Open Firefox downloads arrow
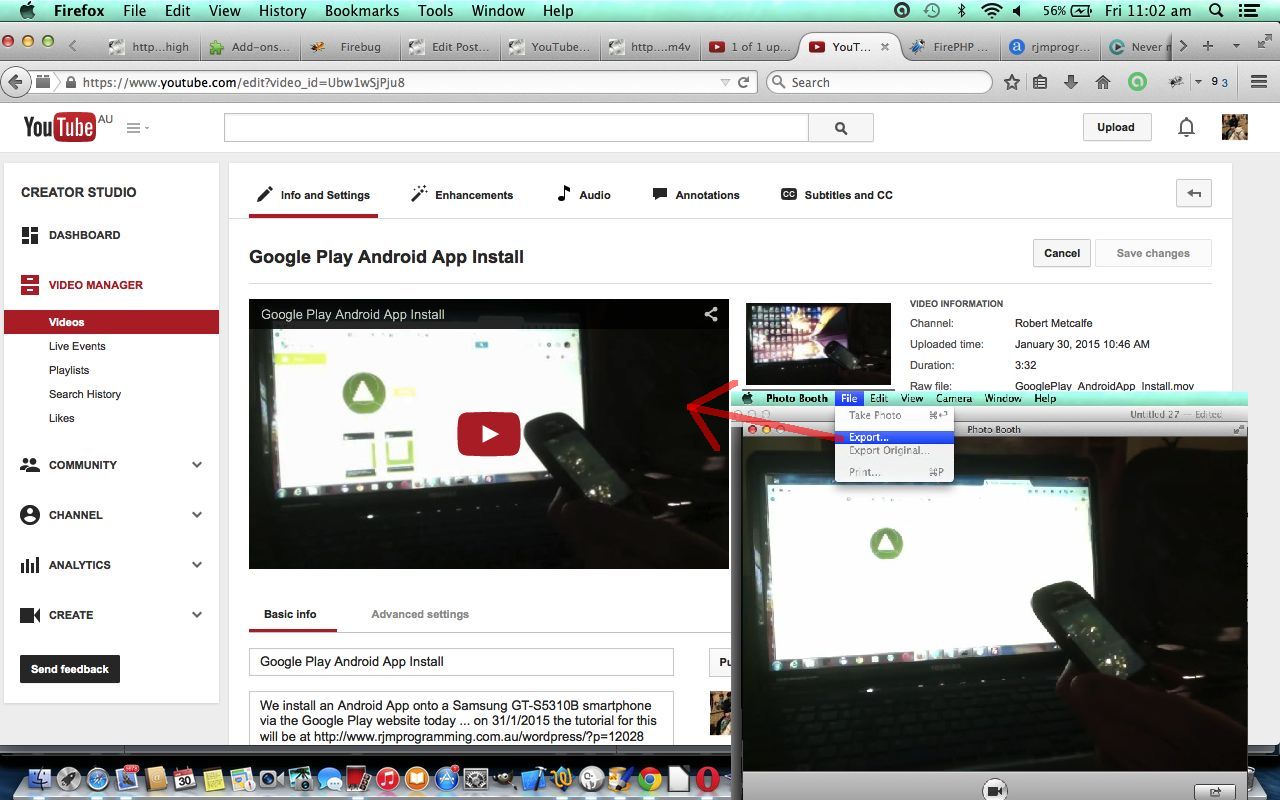 [x=1071, y=82]
